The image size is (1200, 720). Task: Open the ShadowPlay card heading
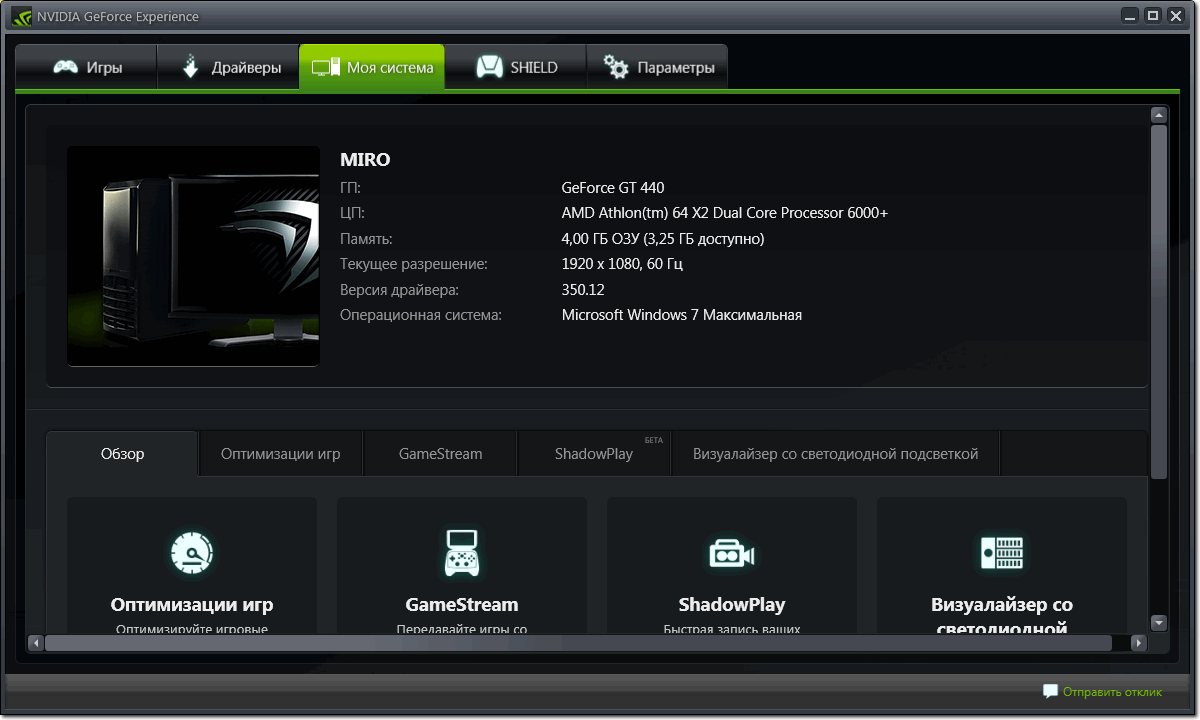pos(732,605)
